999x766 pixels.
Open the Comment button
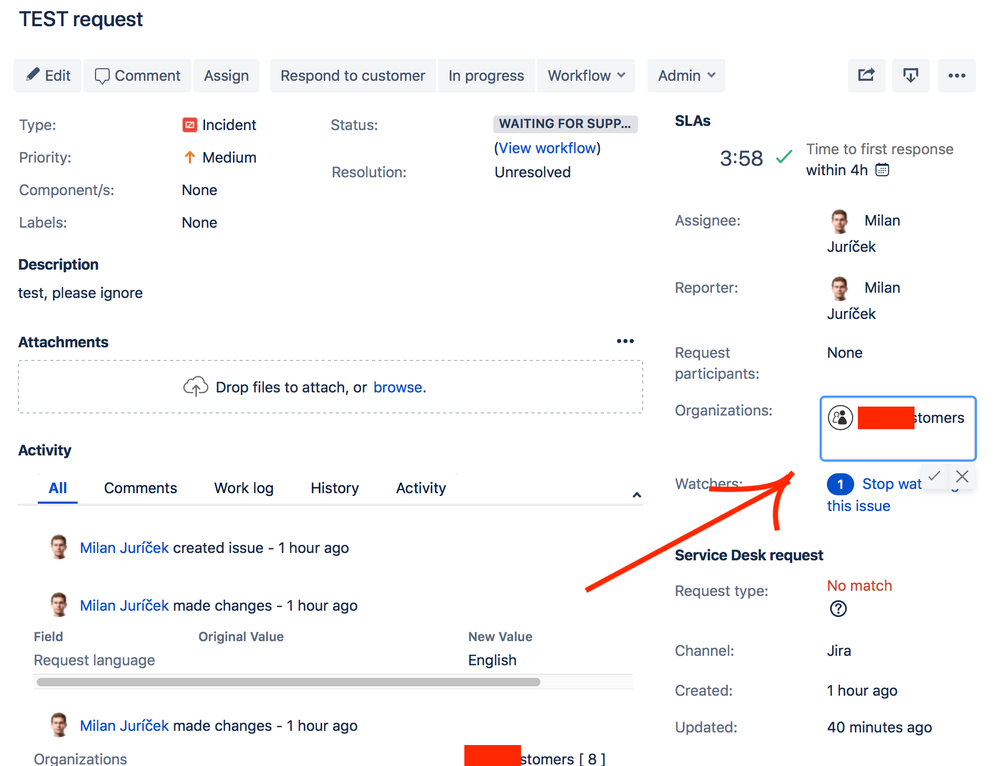[x=138, y=76]
